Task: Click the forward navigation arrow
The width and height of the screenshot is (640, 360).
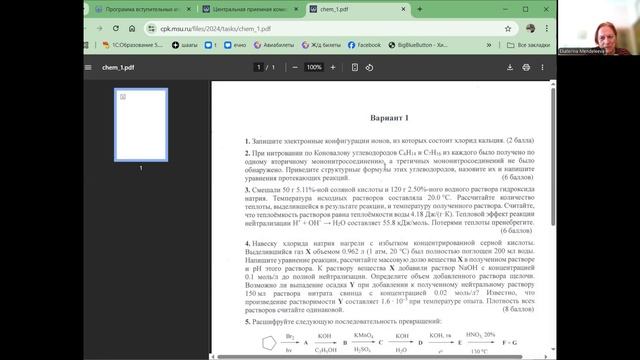Action: pos(100,28)
